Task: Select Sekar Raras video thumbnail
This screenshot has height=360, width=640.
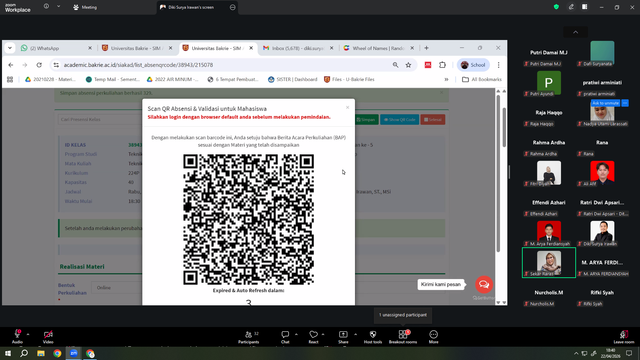Action: [549, 262]
